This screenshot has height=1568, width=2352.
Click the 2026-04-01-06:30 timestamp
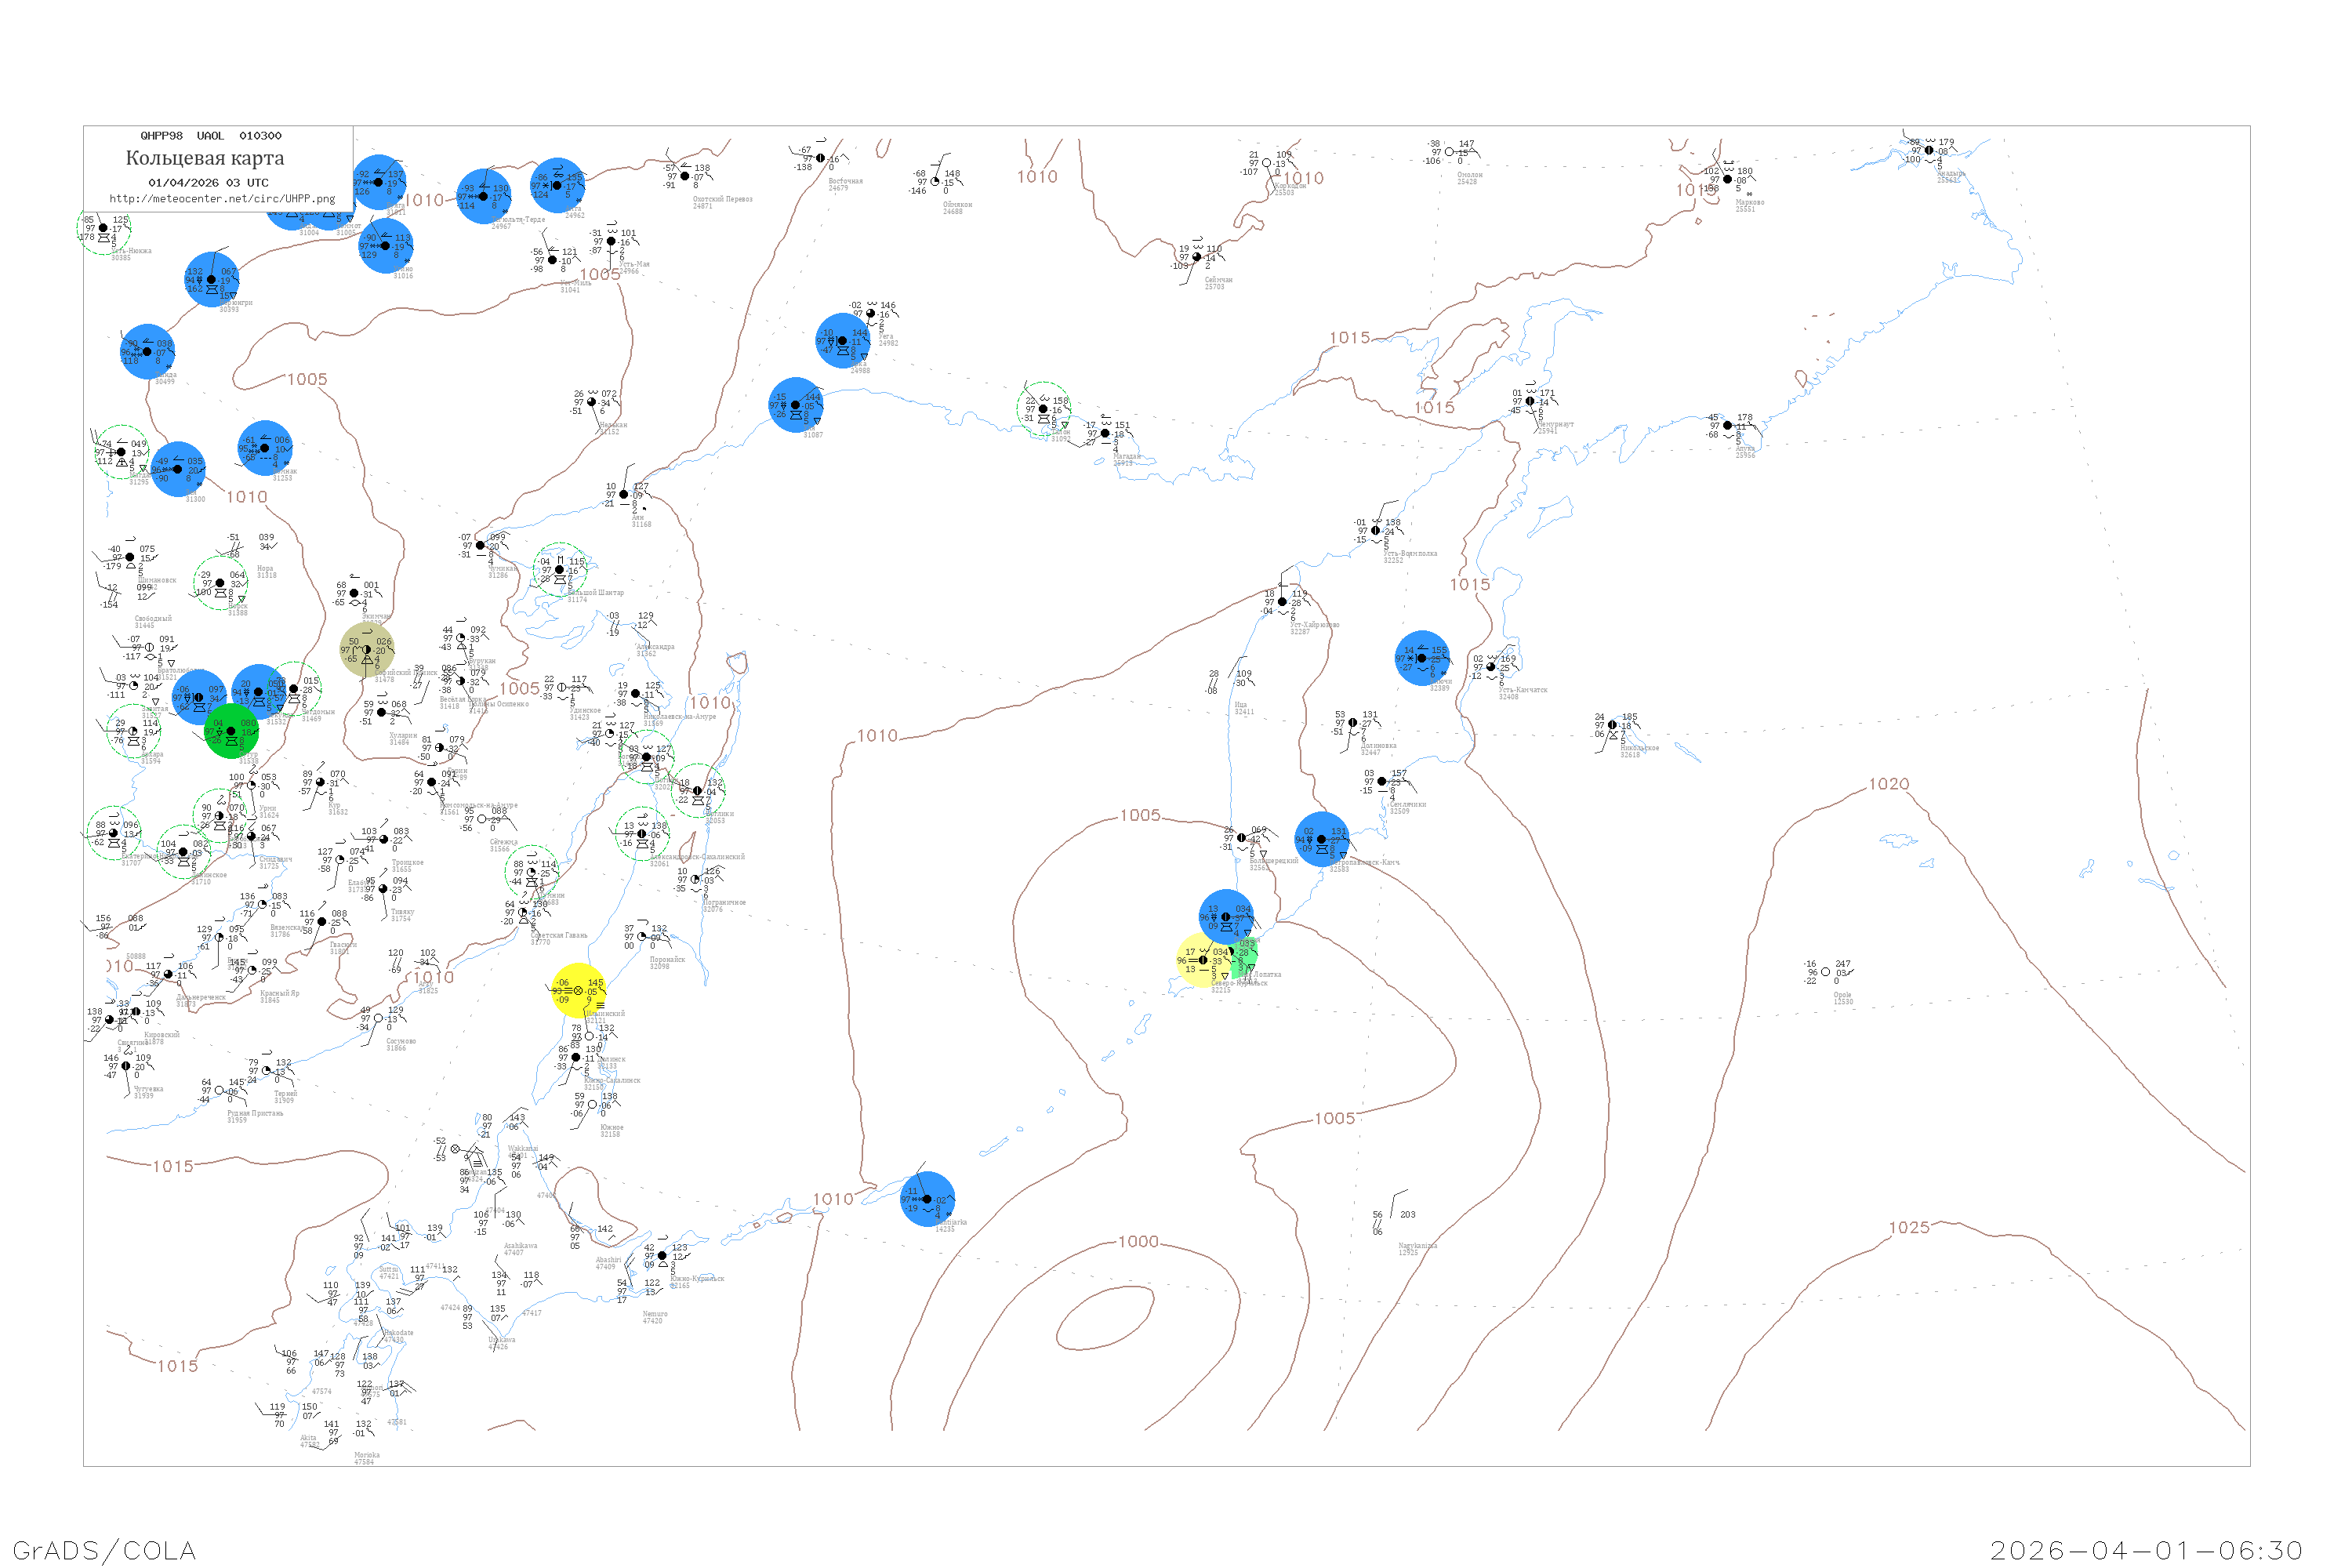tap(2145, 1550)
